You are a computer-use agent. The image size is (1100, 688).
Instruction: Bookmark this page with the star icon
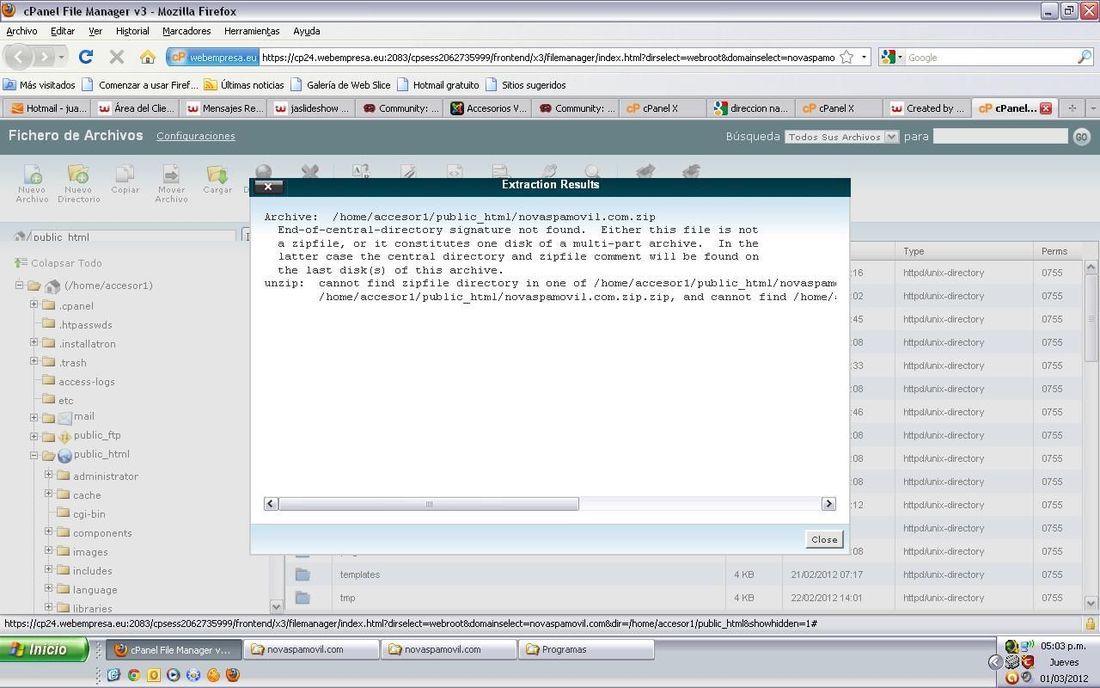coord(847,58)
